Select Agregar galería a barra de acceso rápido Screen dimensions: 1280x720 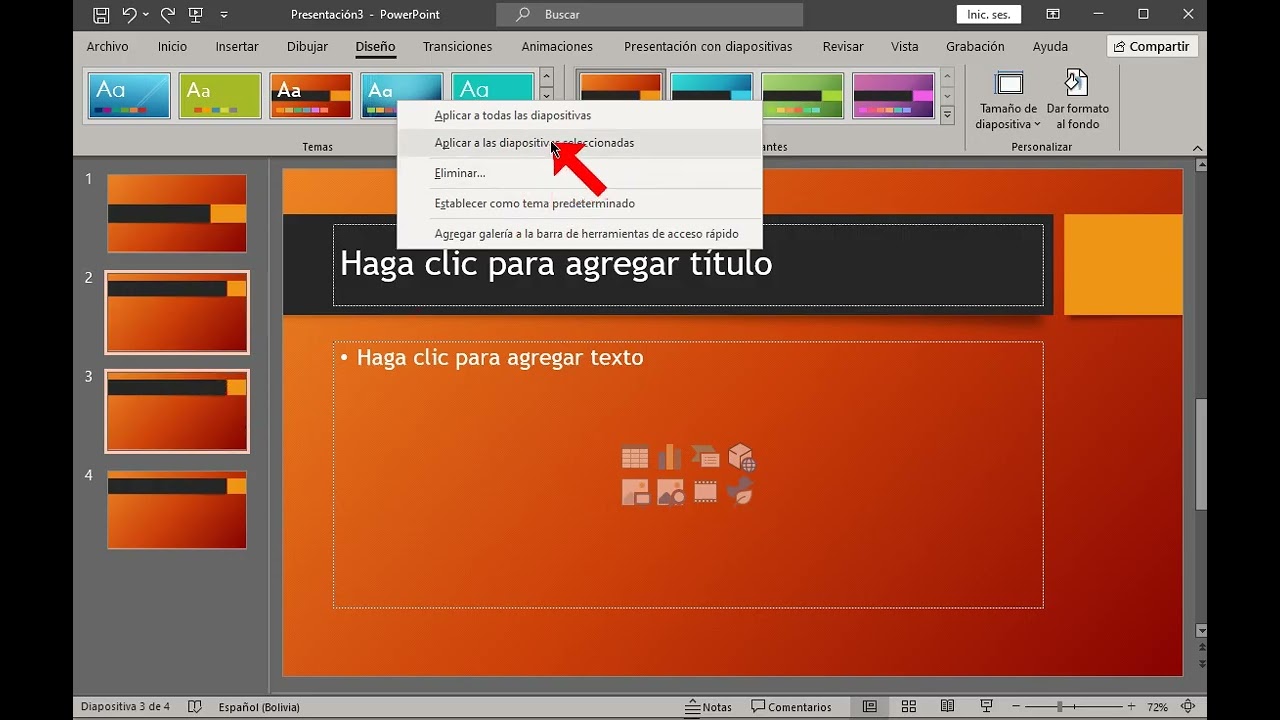(580, 234)
